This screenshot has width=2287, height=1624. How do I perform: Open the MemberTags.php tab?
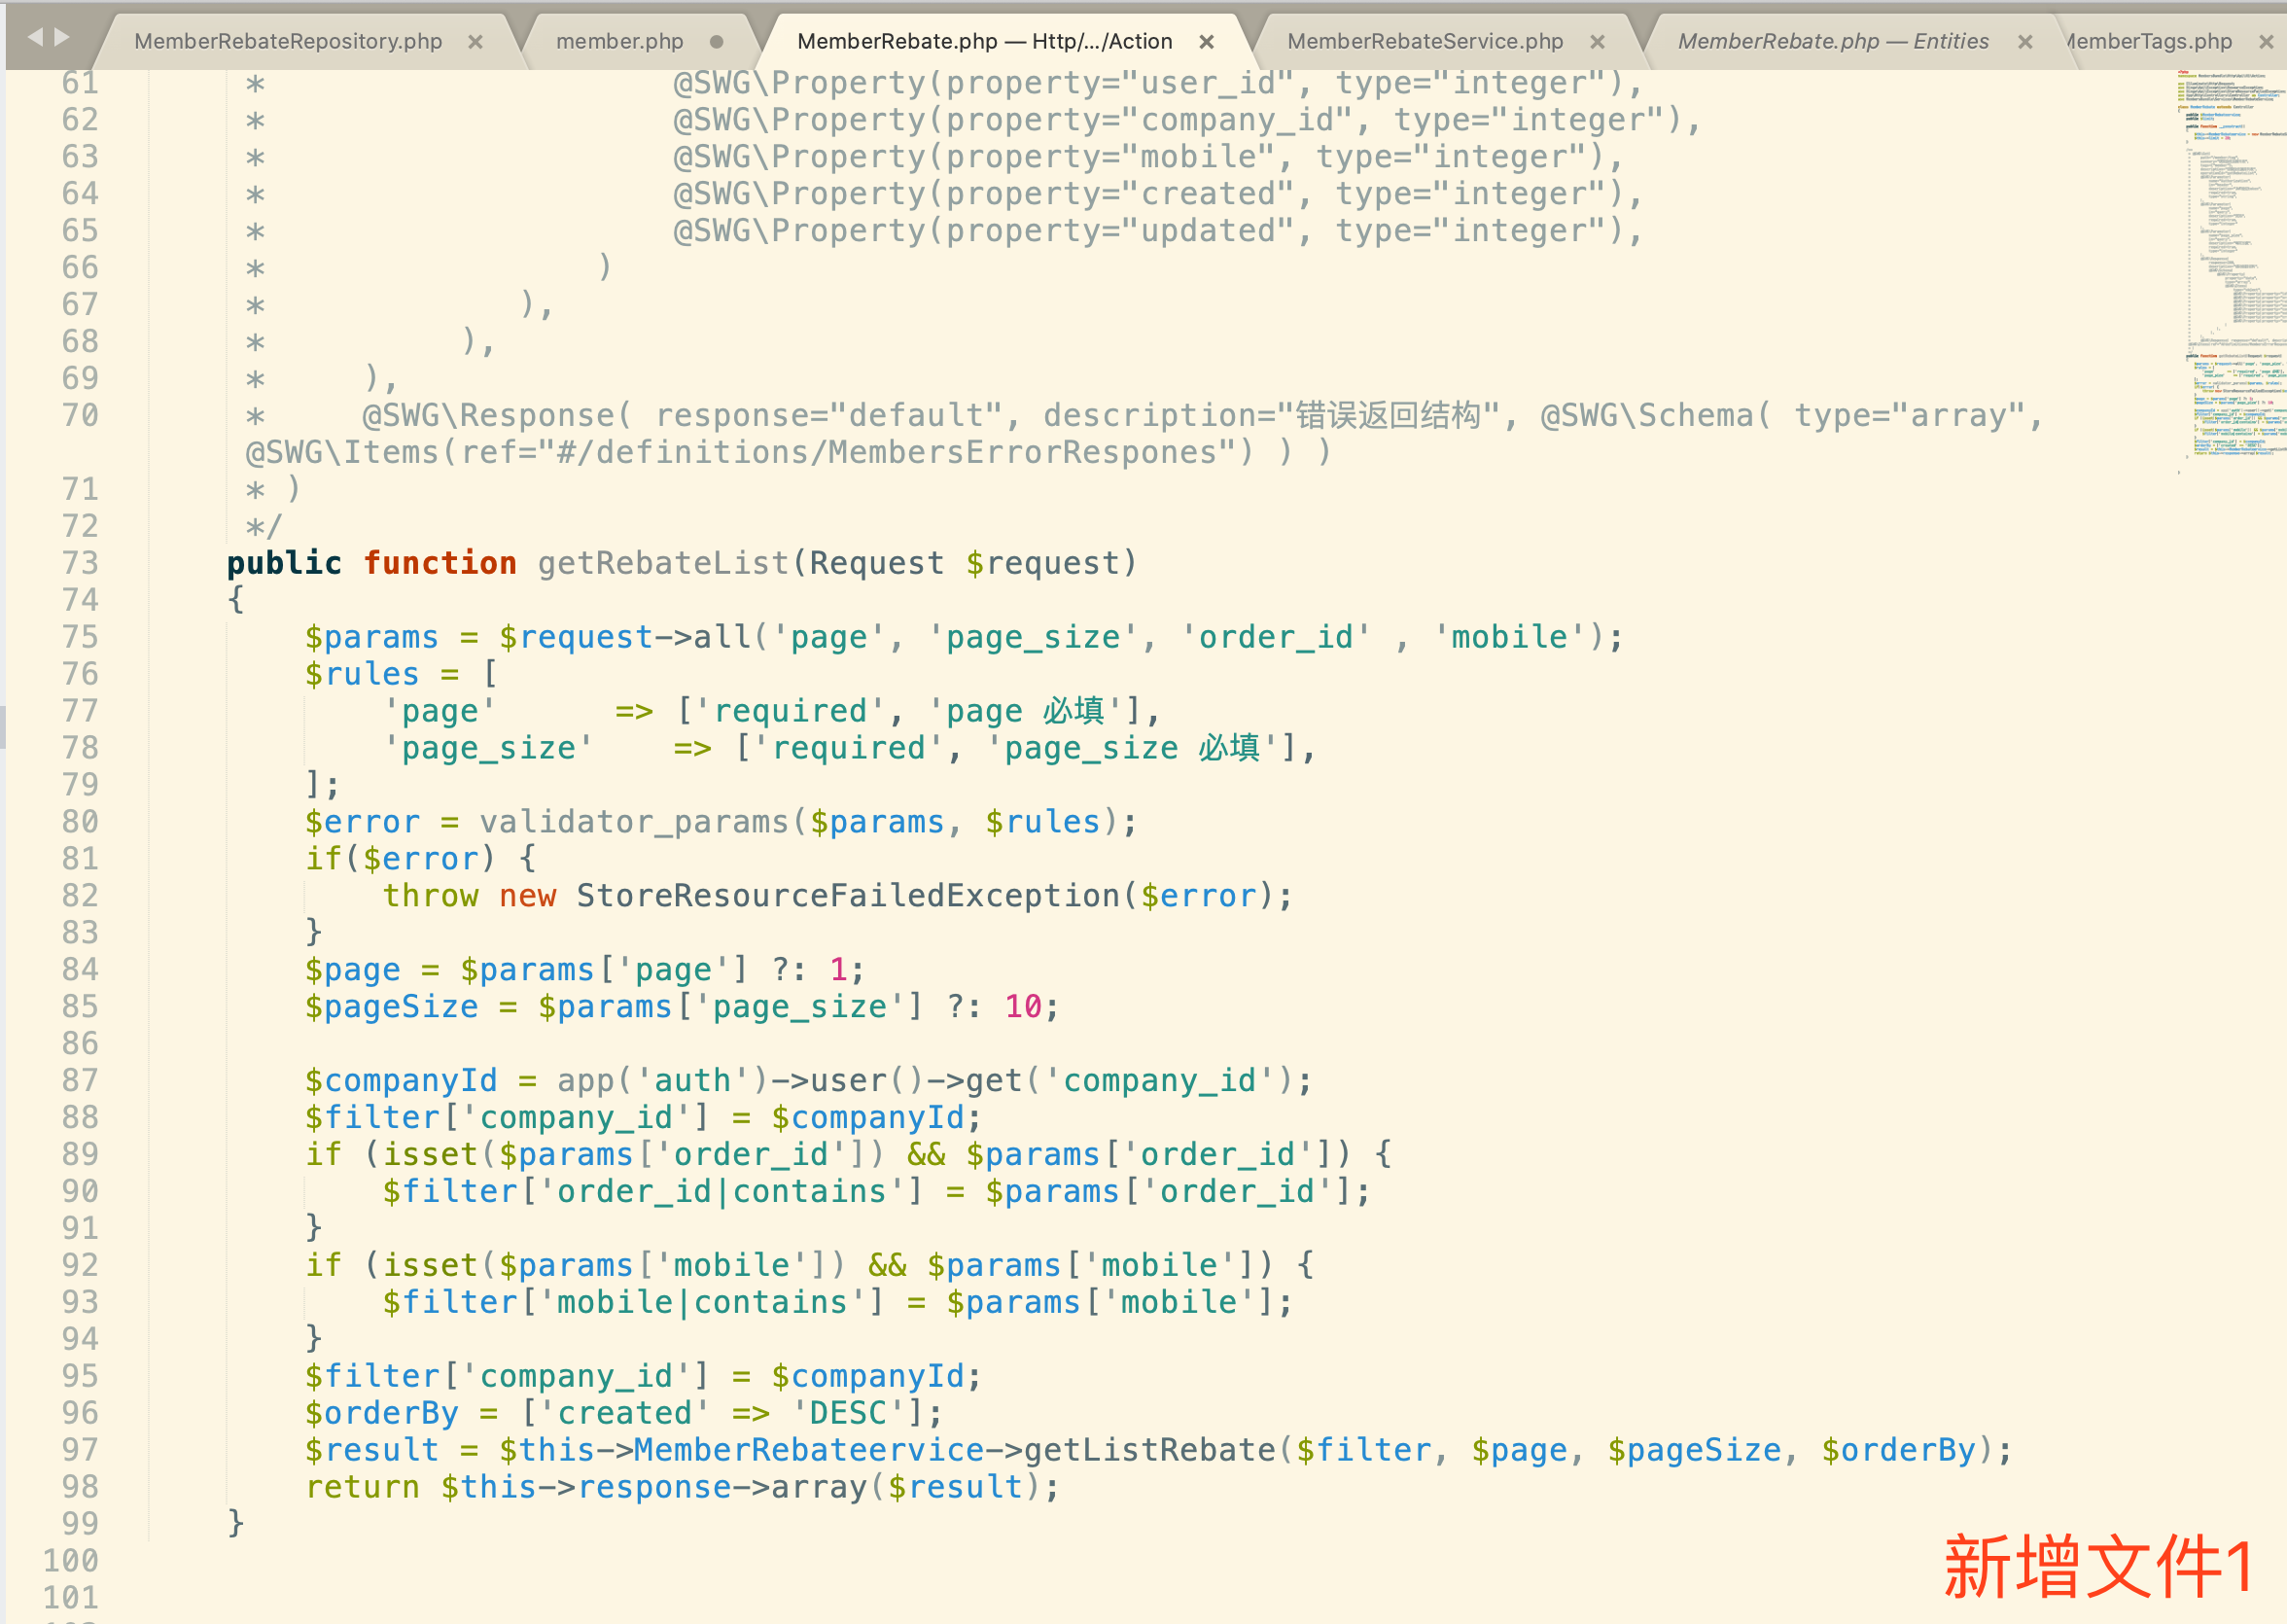tap(2150, 42)
